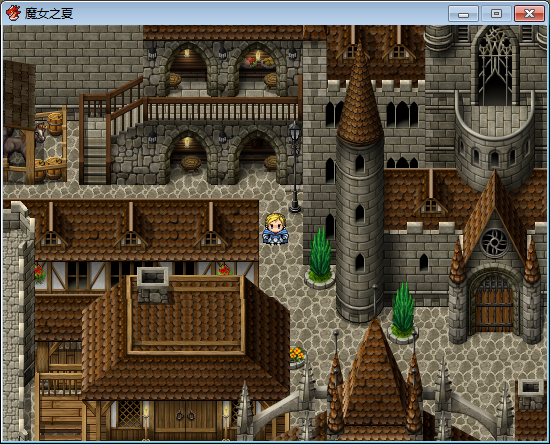The image size is (550, 444).
Task: Click the wooden church gate door
Action: pyautogui.click(x=494, y=304)
